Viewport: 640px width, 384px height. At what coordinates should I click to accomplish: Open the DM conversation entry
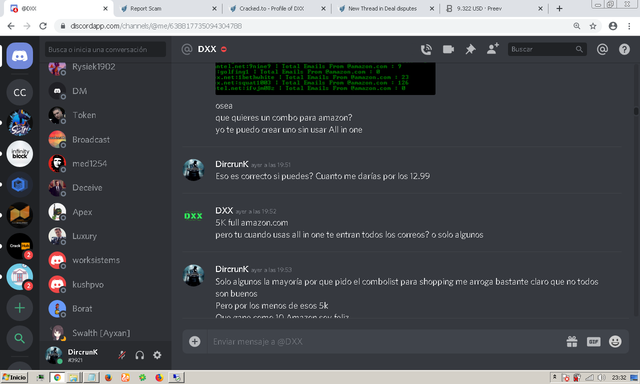click(x=105, y=91)
